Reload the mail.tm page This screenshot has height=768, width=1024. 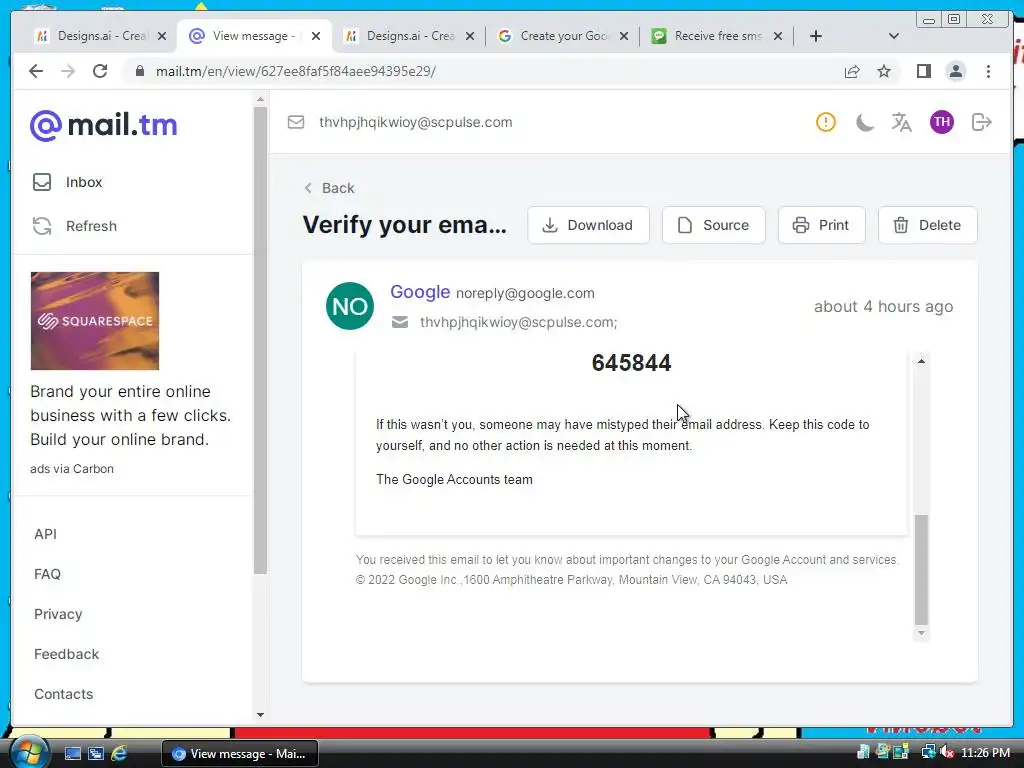pyautogui.click(x=100, y=71)
